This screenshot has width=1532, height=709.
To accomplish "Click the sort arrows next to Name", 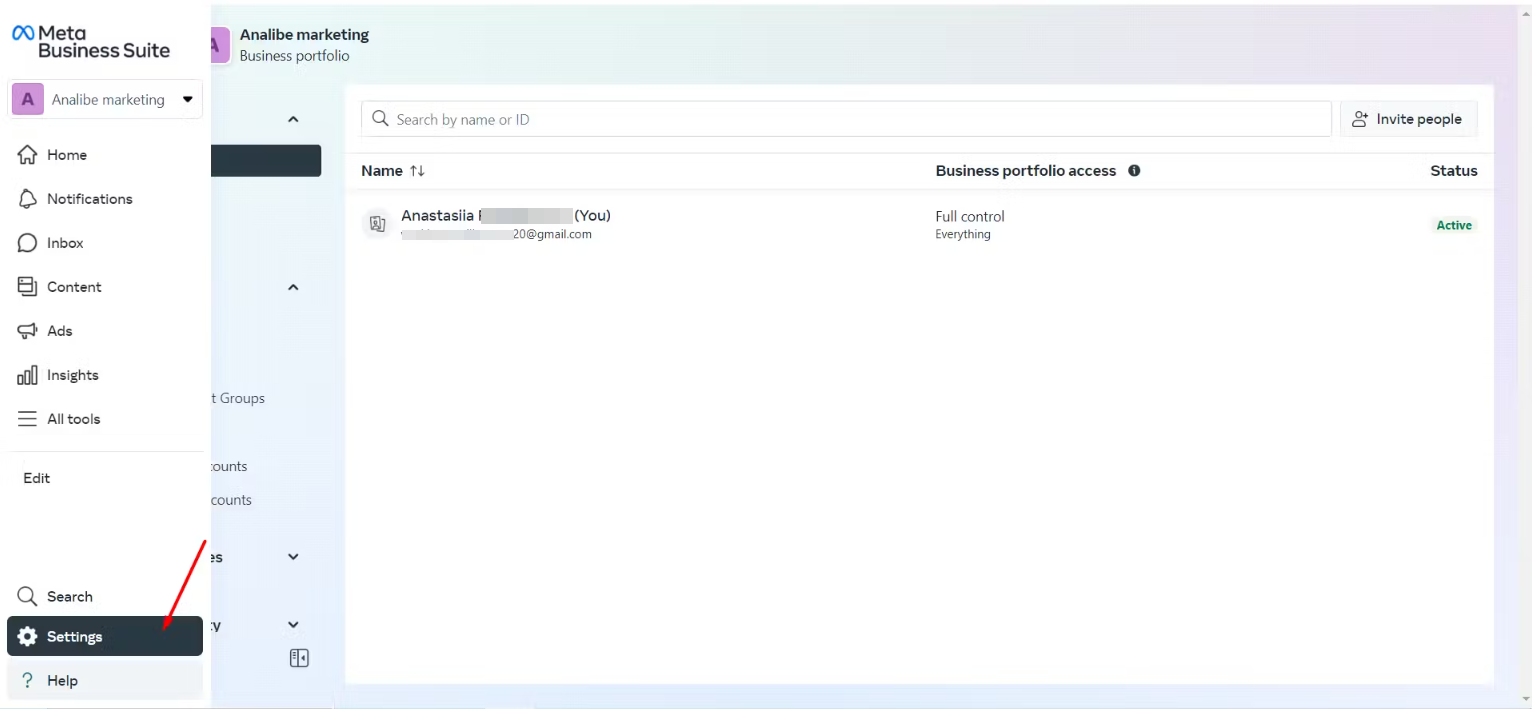I will (418, 171).
